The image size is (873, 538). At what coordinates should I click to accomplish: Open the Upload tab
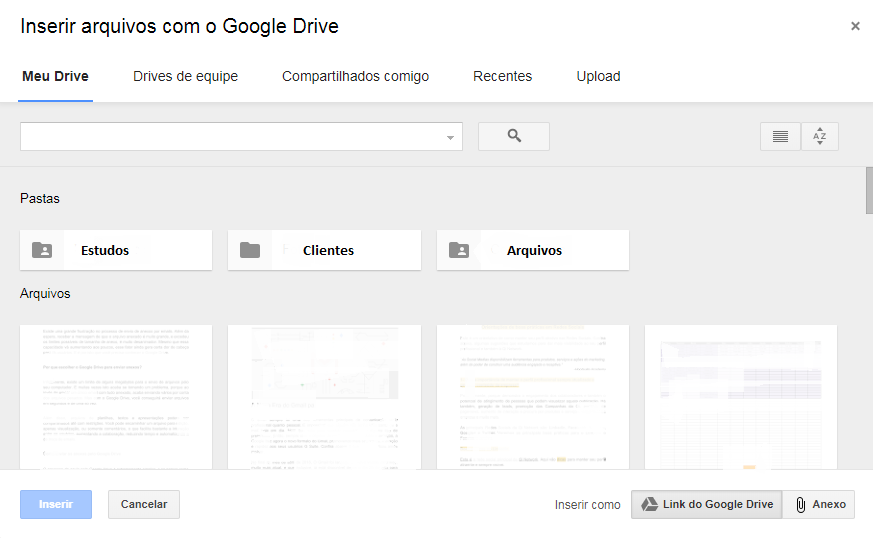(x=599, y=76)
